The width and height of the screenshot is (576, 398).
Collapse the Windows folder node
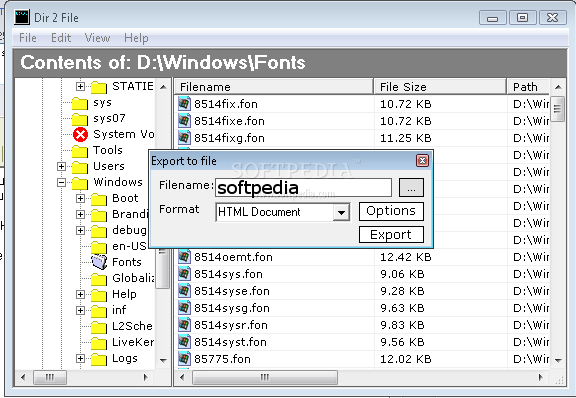tap(61, 182)
